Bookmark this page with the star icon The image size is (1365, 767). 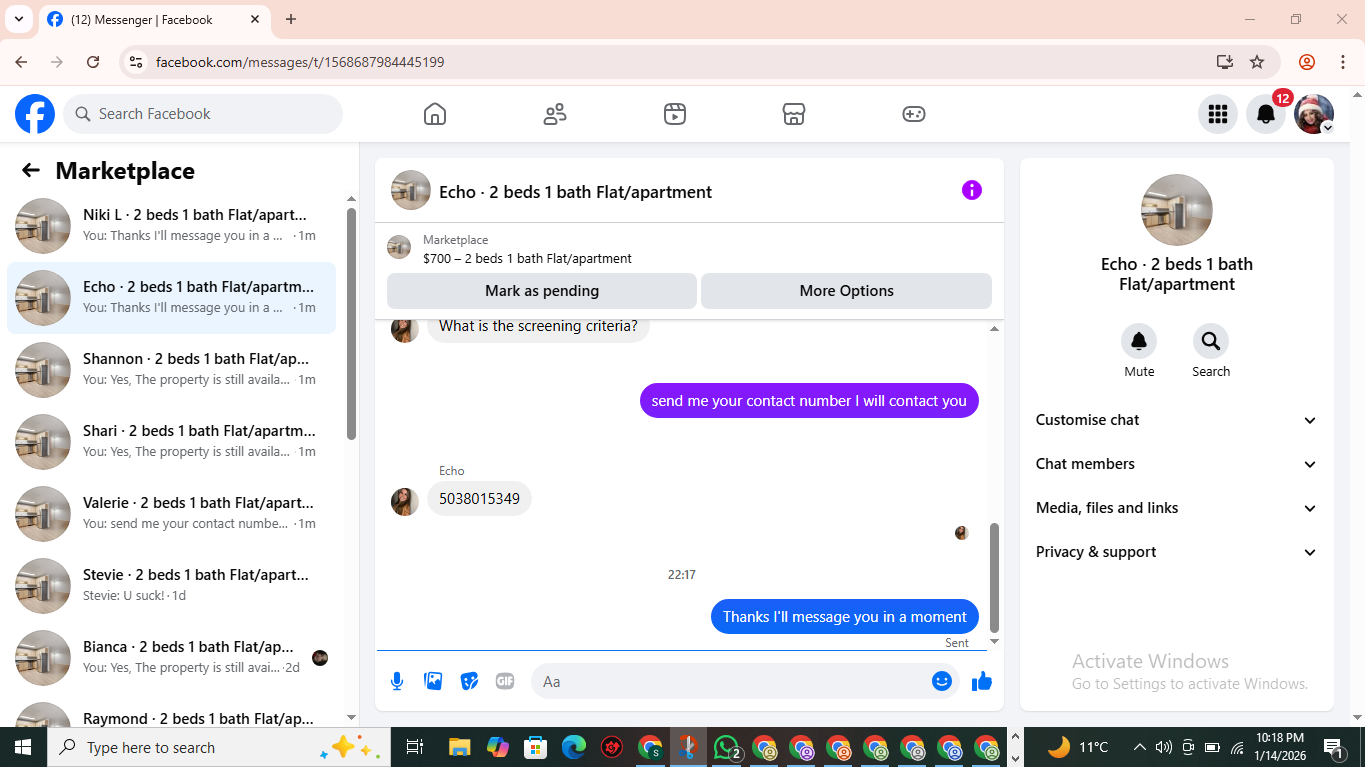click(1257, 62)
